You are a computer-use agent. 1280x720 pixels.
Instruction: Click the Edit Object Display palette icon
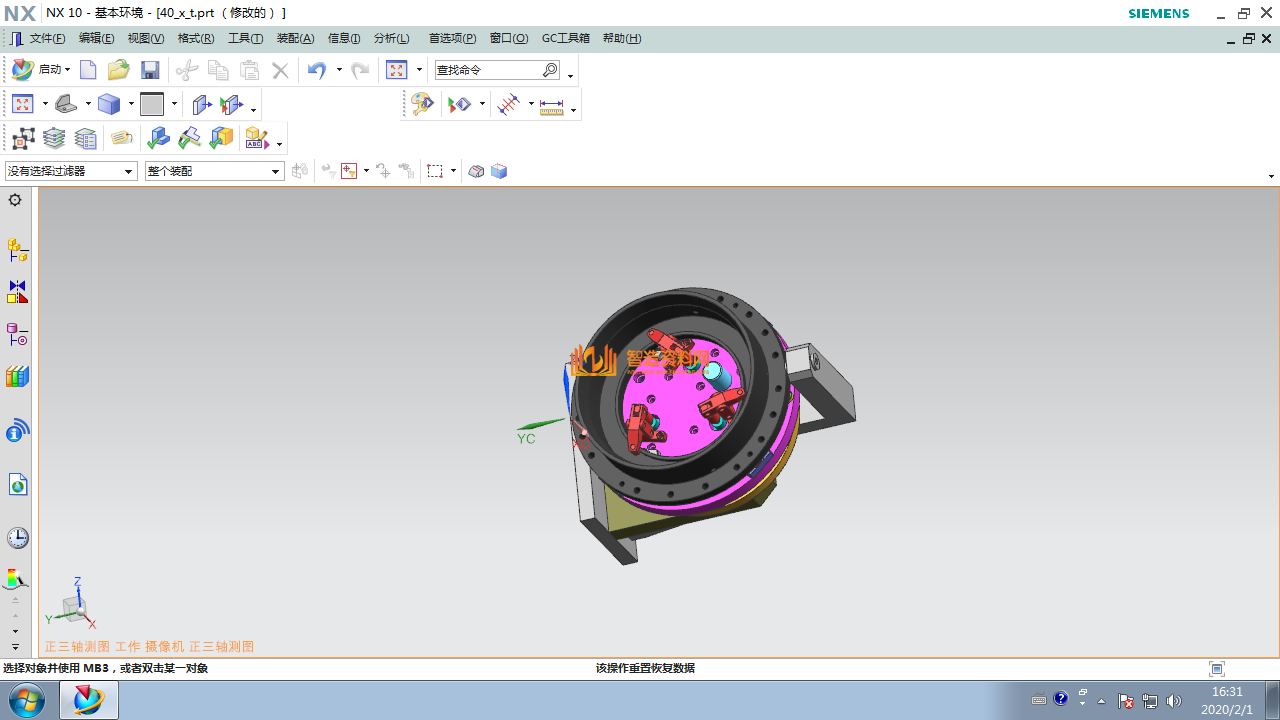click(x=422, y=105)
